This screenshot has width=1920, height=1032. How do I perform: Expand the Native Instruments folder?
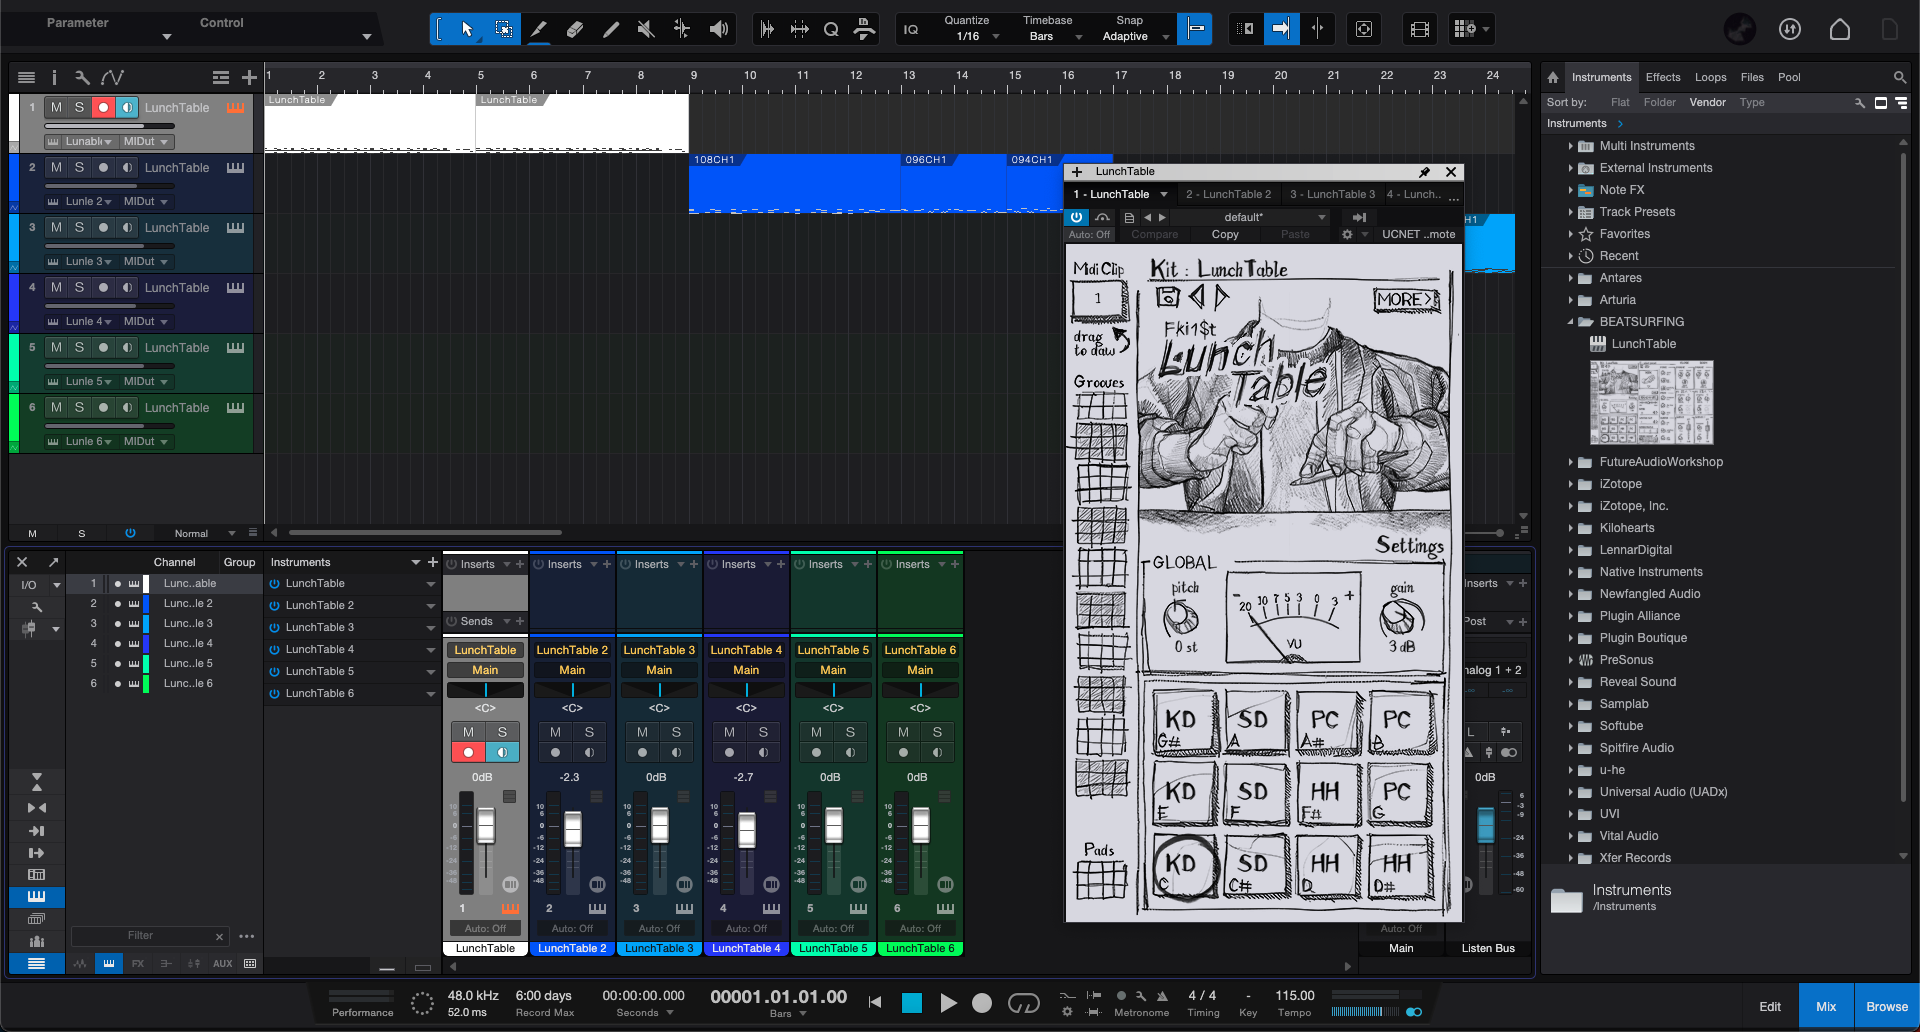click(x=1571, y=572)
